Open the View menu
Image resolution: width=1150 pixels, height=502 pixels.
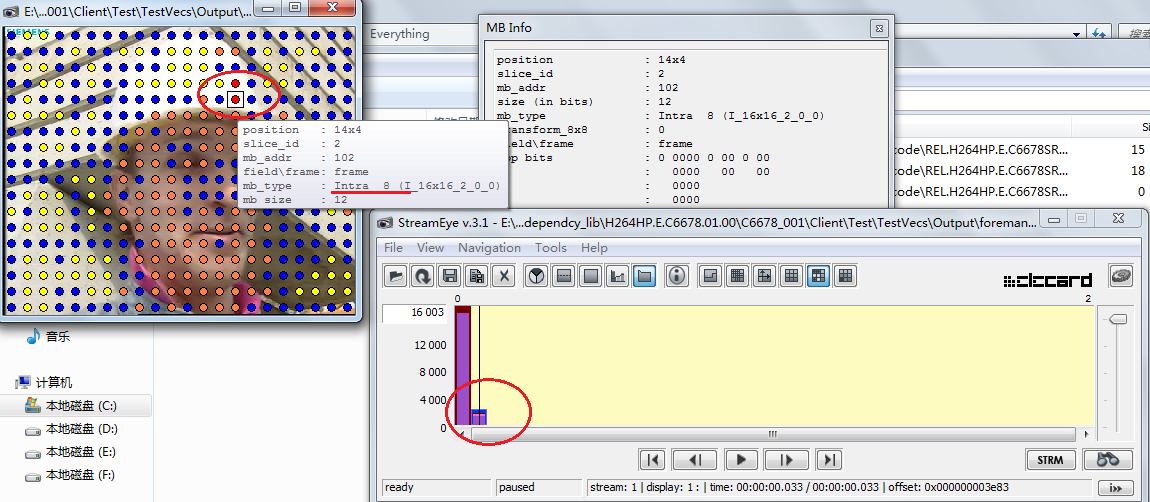(431, 247)
